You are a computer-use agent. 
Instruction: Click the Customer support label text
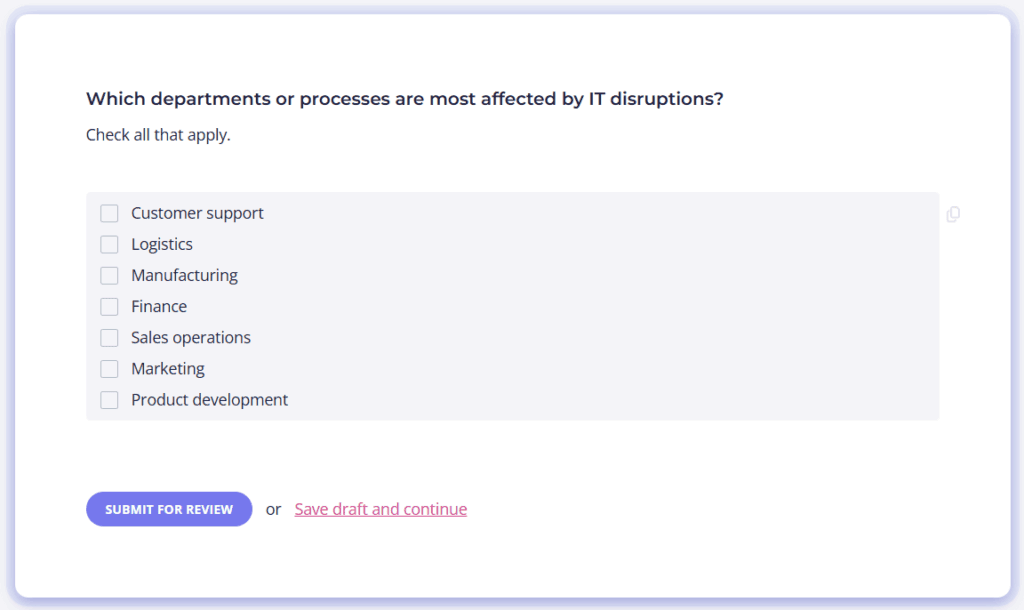[197, 213]
